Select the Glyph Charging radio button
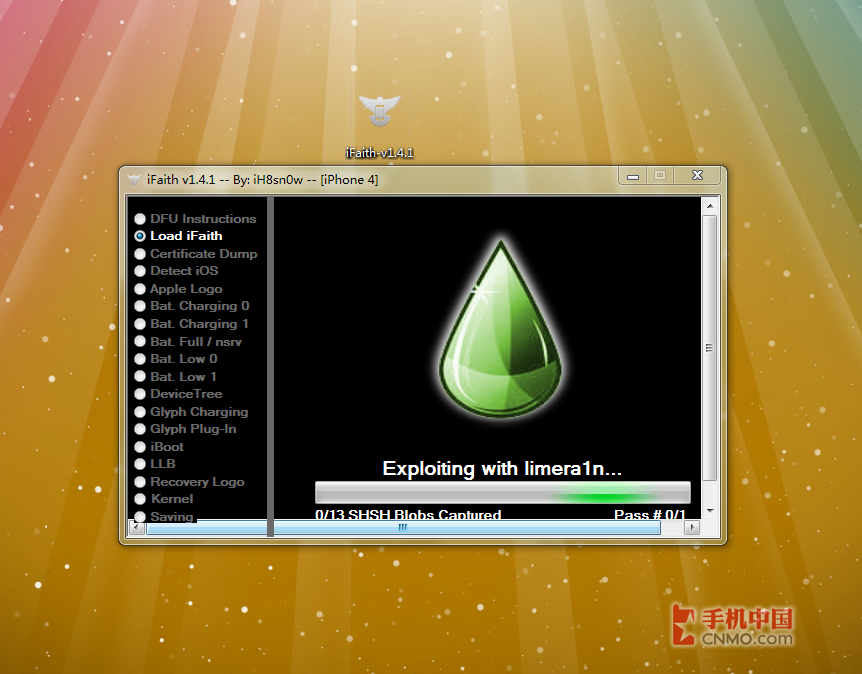The width and height of the screenshot is (862, 674). (140, 412)
